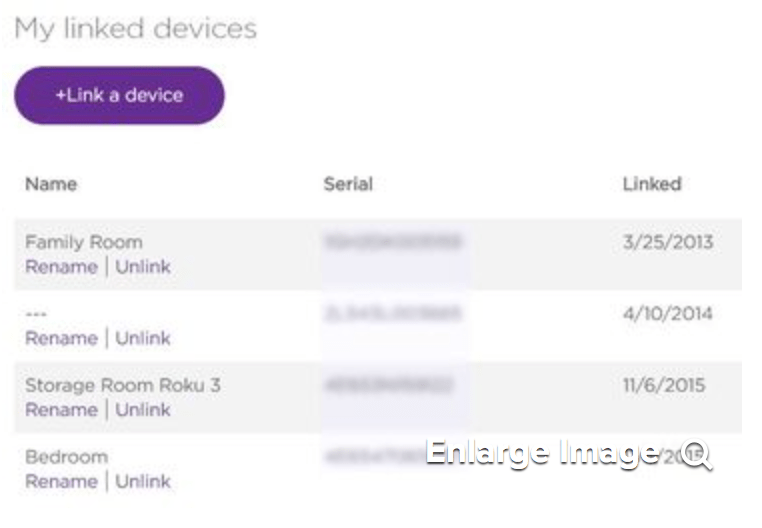Rename the unnamed --- device
762x528 pixels.
61,338
